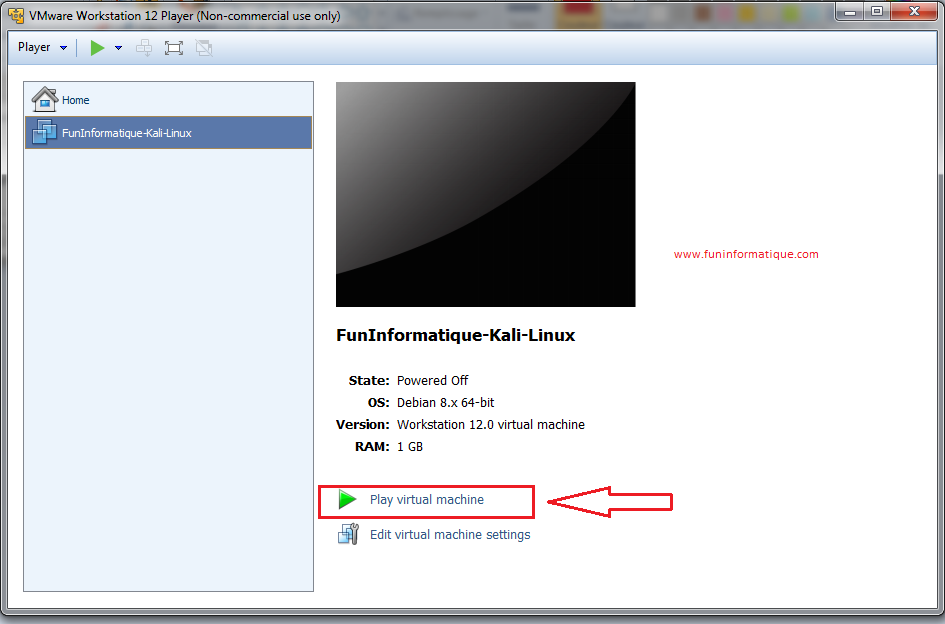Click the FunInformatique-Kali-Linux VM icon in list
Screen dimensions: 945x624
click(x=45, y=132)
